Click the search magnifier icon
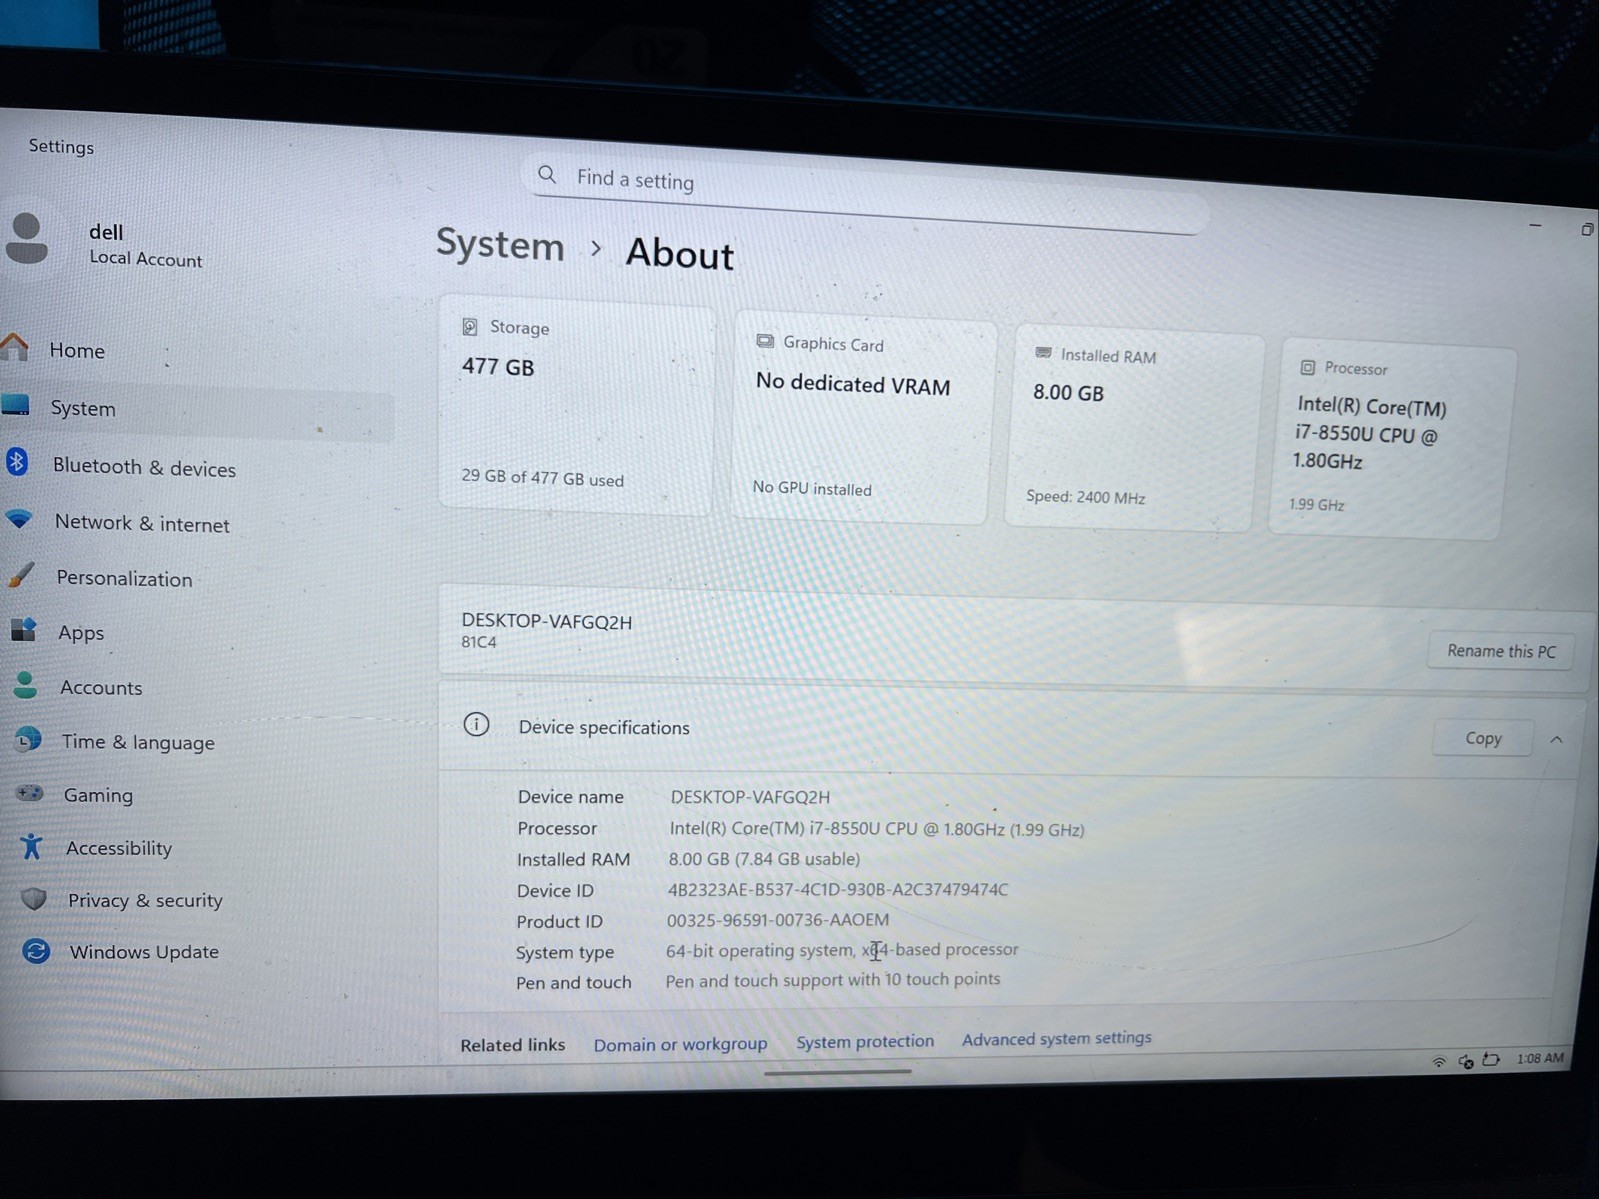Screen dimensions: 1599x1199 [x=547, y=175]
